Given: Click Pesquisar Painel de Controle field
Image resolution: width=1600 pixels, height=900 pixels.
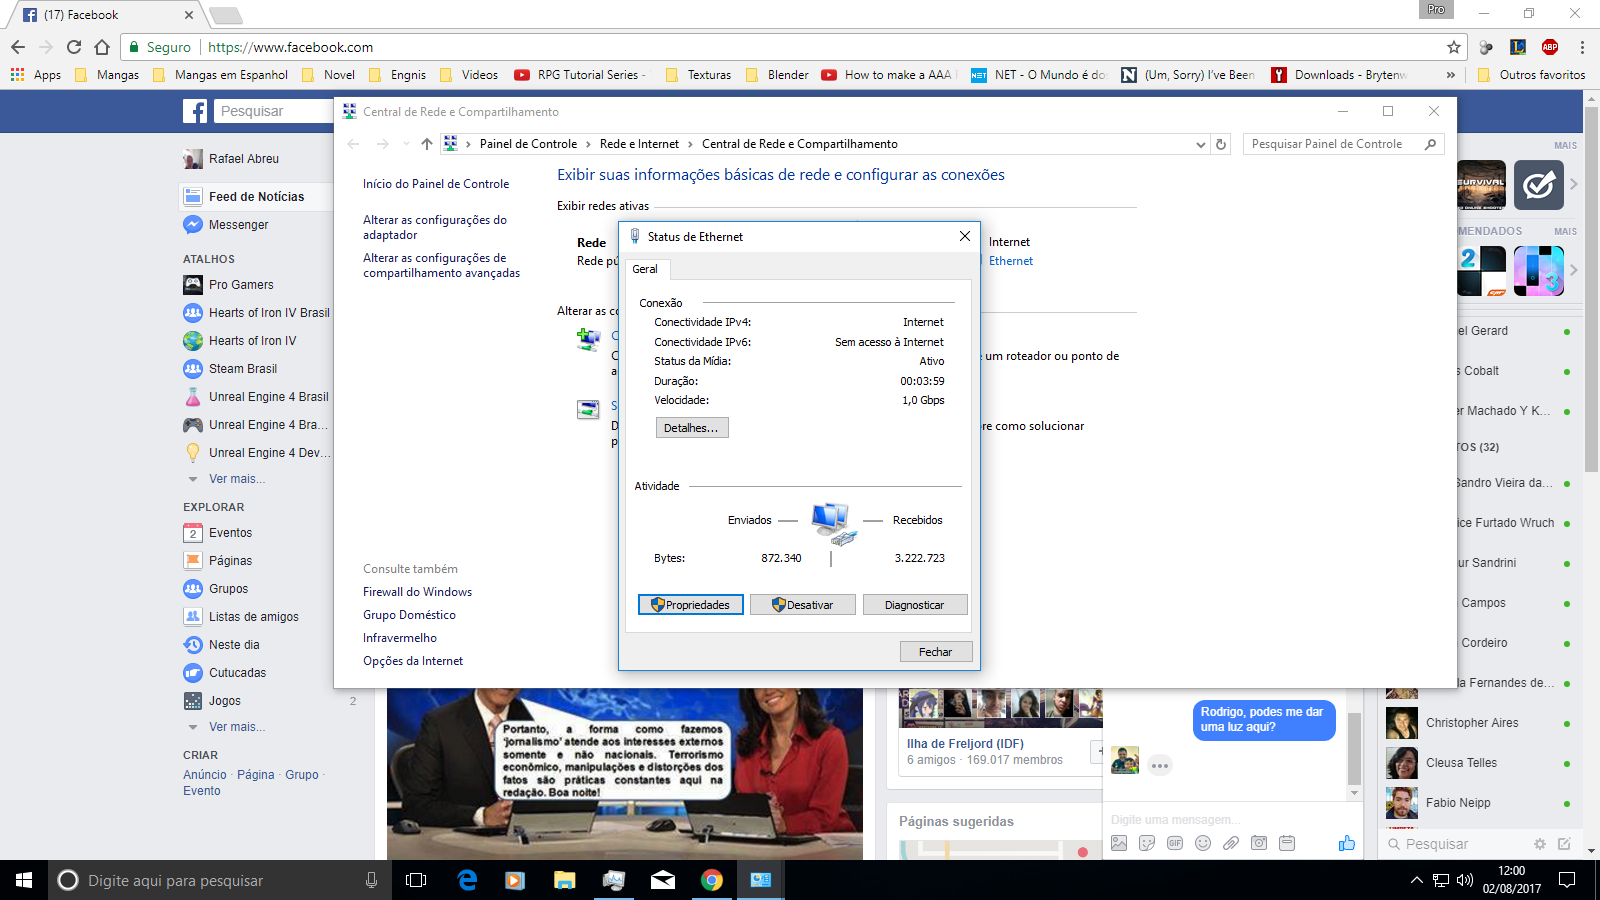Looking at the screenshot, I should [x=1344, y=144].
